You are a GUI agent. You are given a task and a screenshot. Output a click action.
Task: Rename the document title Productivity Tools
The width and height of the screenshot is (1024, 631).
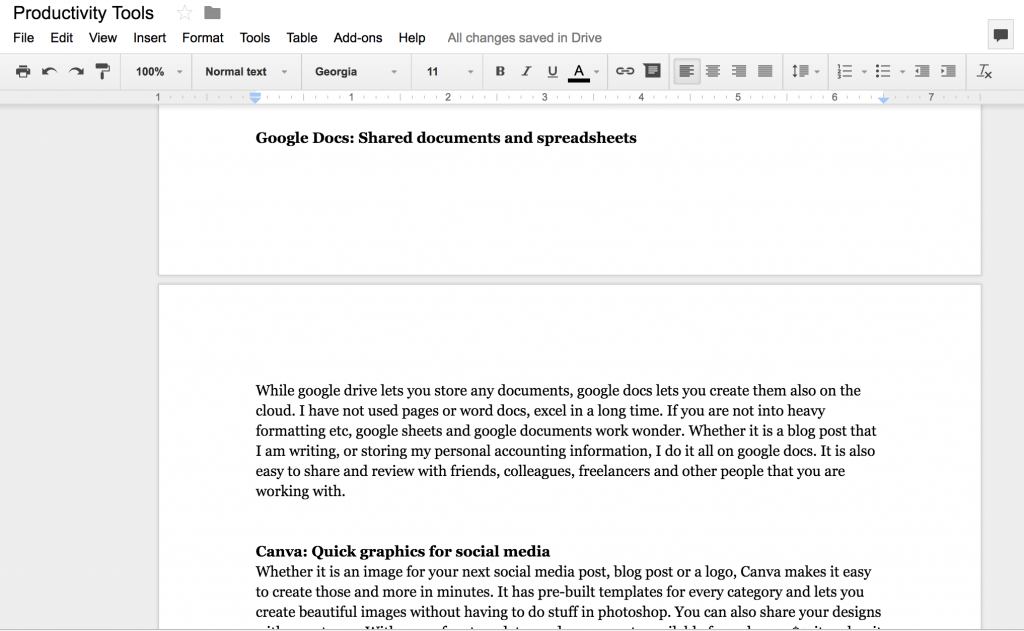(83, 13)
